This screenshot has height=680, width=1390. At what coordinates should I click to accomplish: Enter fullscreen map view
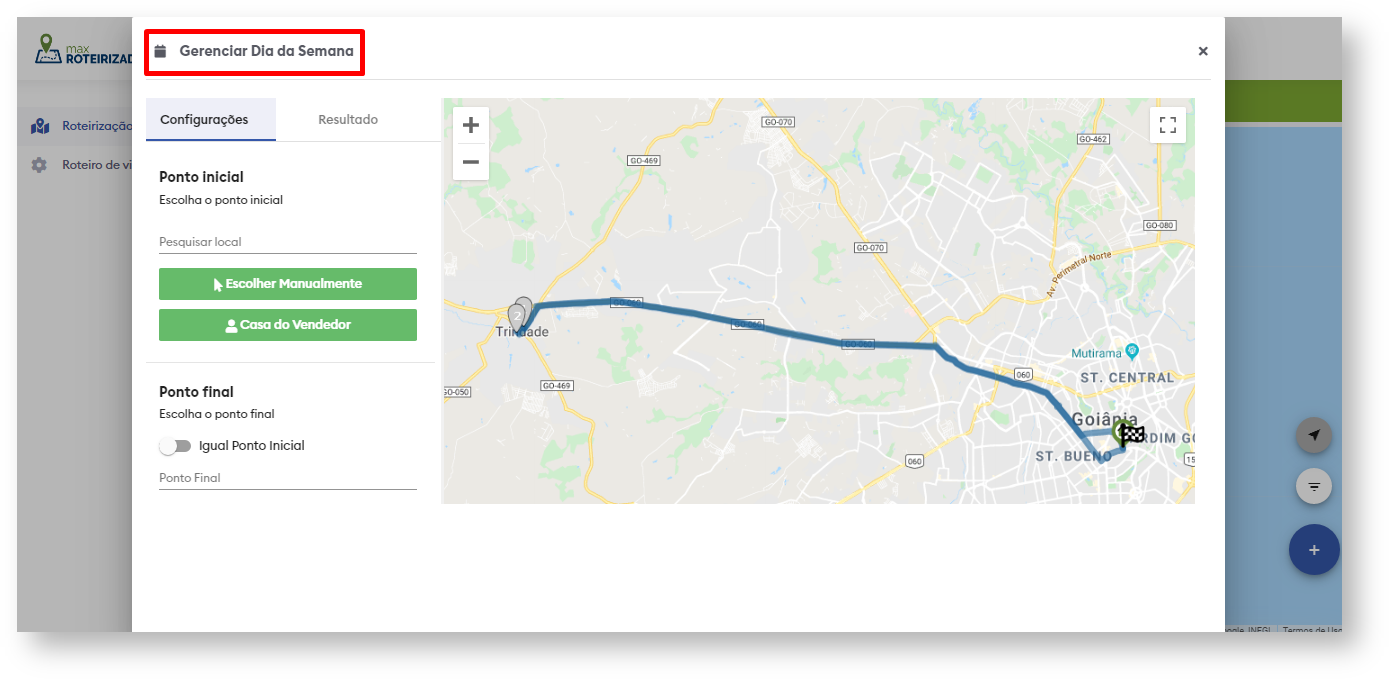[x=1167, y=125]
